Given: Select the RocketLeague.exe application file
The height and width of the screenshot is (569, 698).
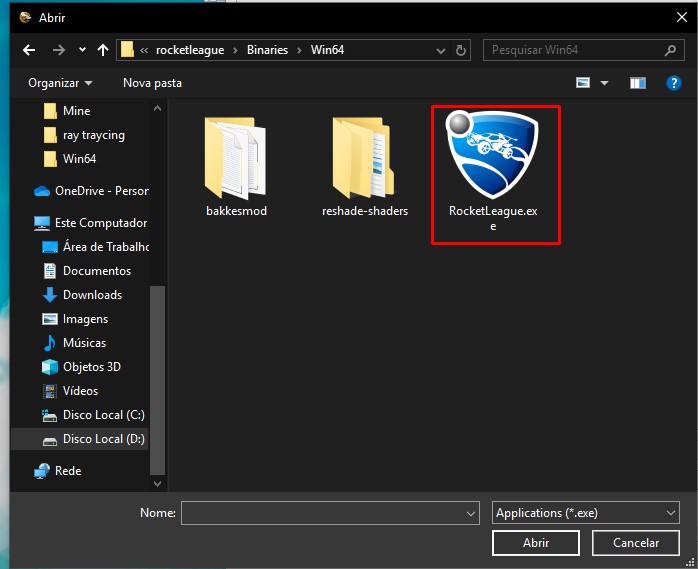Looking at the screenshot, I should point(493,171).
